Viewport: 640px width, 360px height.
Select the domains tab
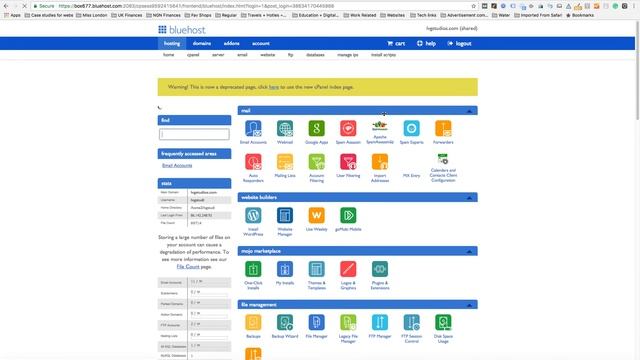tap(202, 43)
